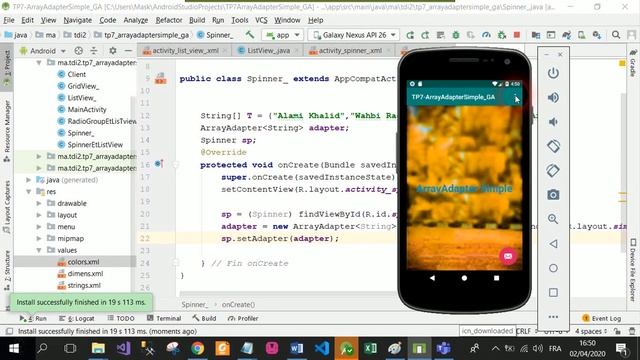Open the SDK Manager download icon
640x360 pixels.
(x=597, y=35)
